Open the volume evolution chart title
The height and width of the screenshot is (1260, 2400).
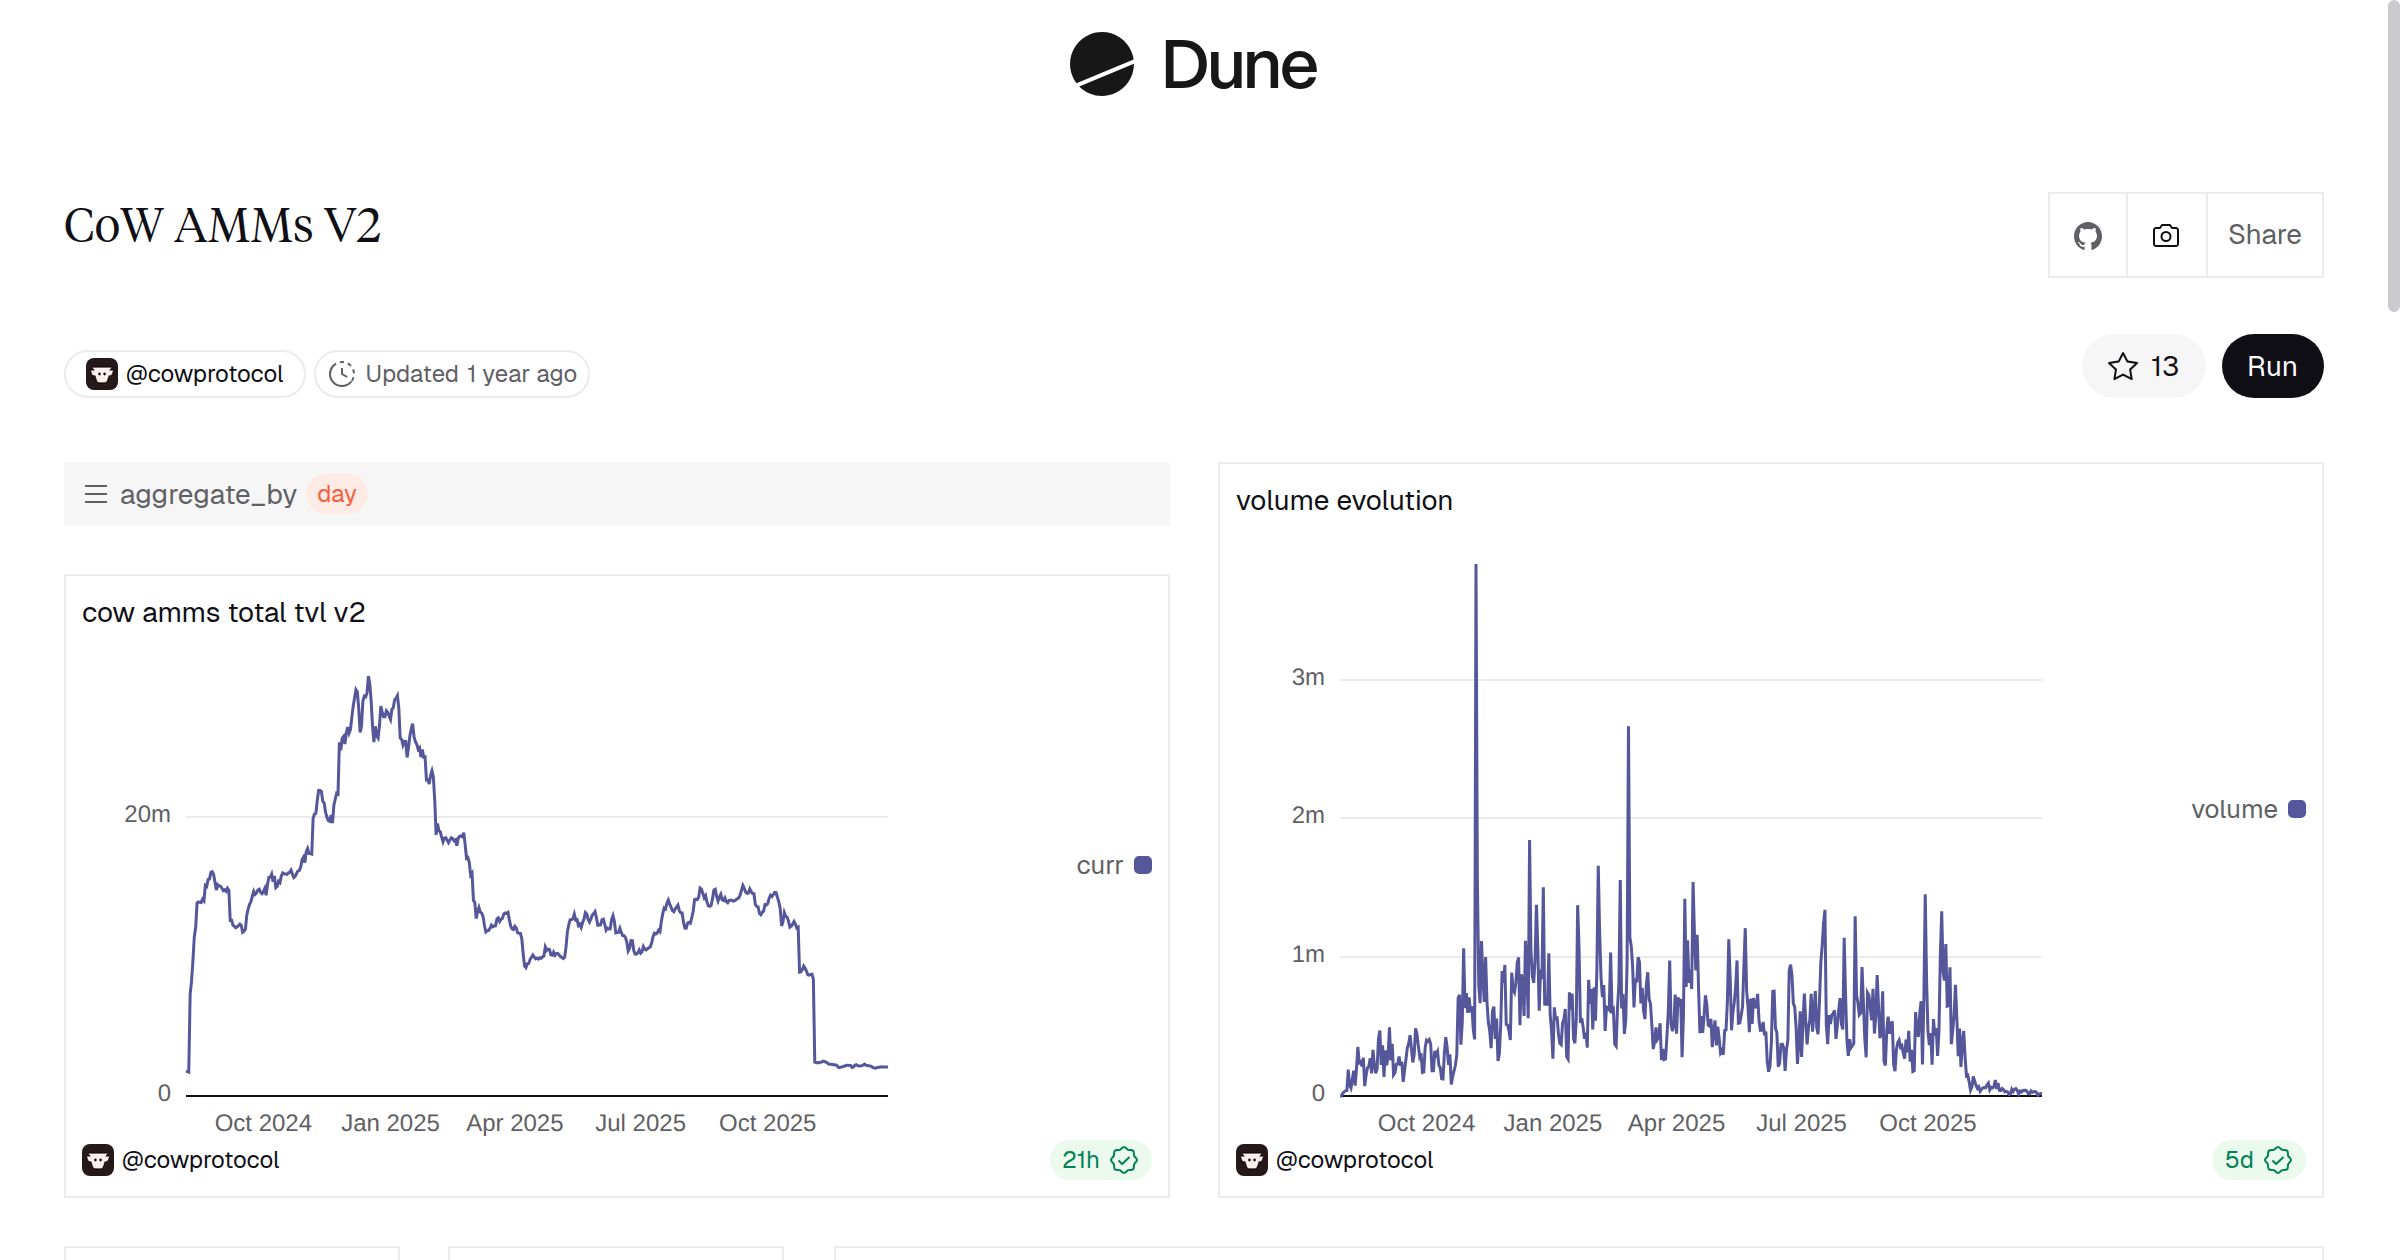click(x=1344, y=500)
